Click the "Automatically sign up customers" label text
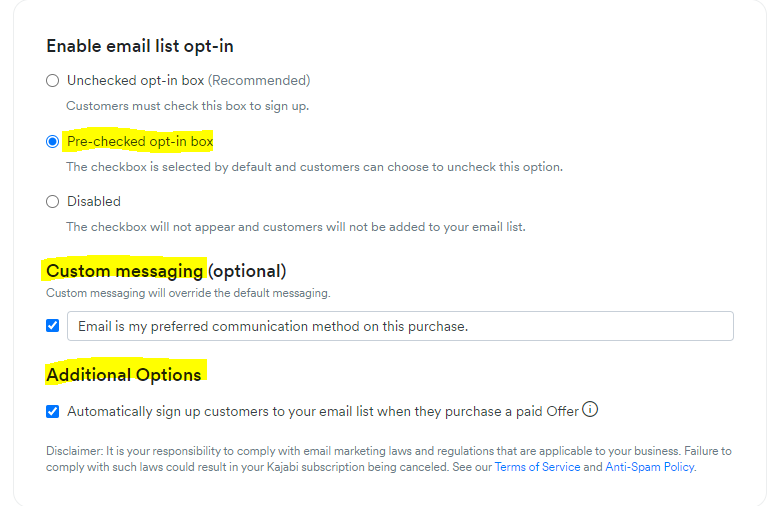This screenshot has height=506, width=772. pos(322,411)
